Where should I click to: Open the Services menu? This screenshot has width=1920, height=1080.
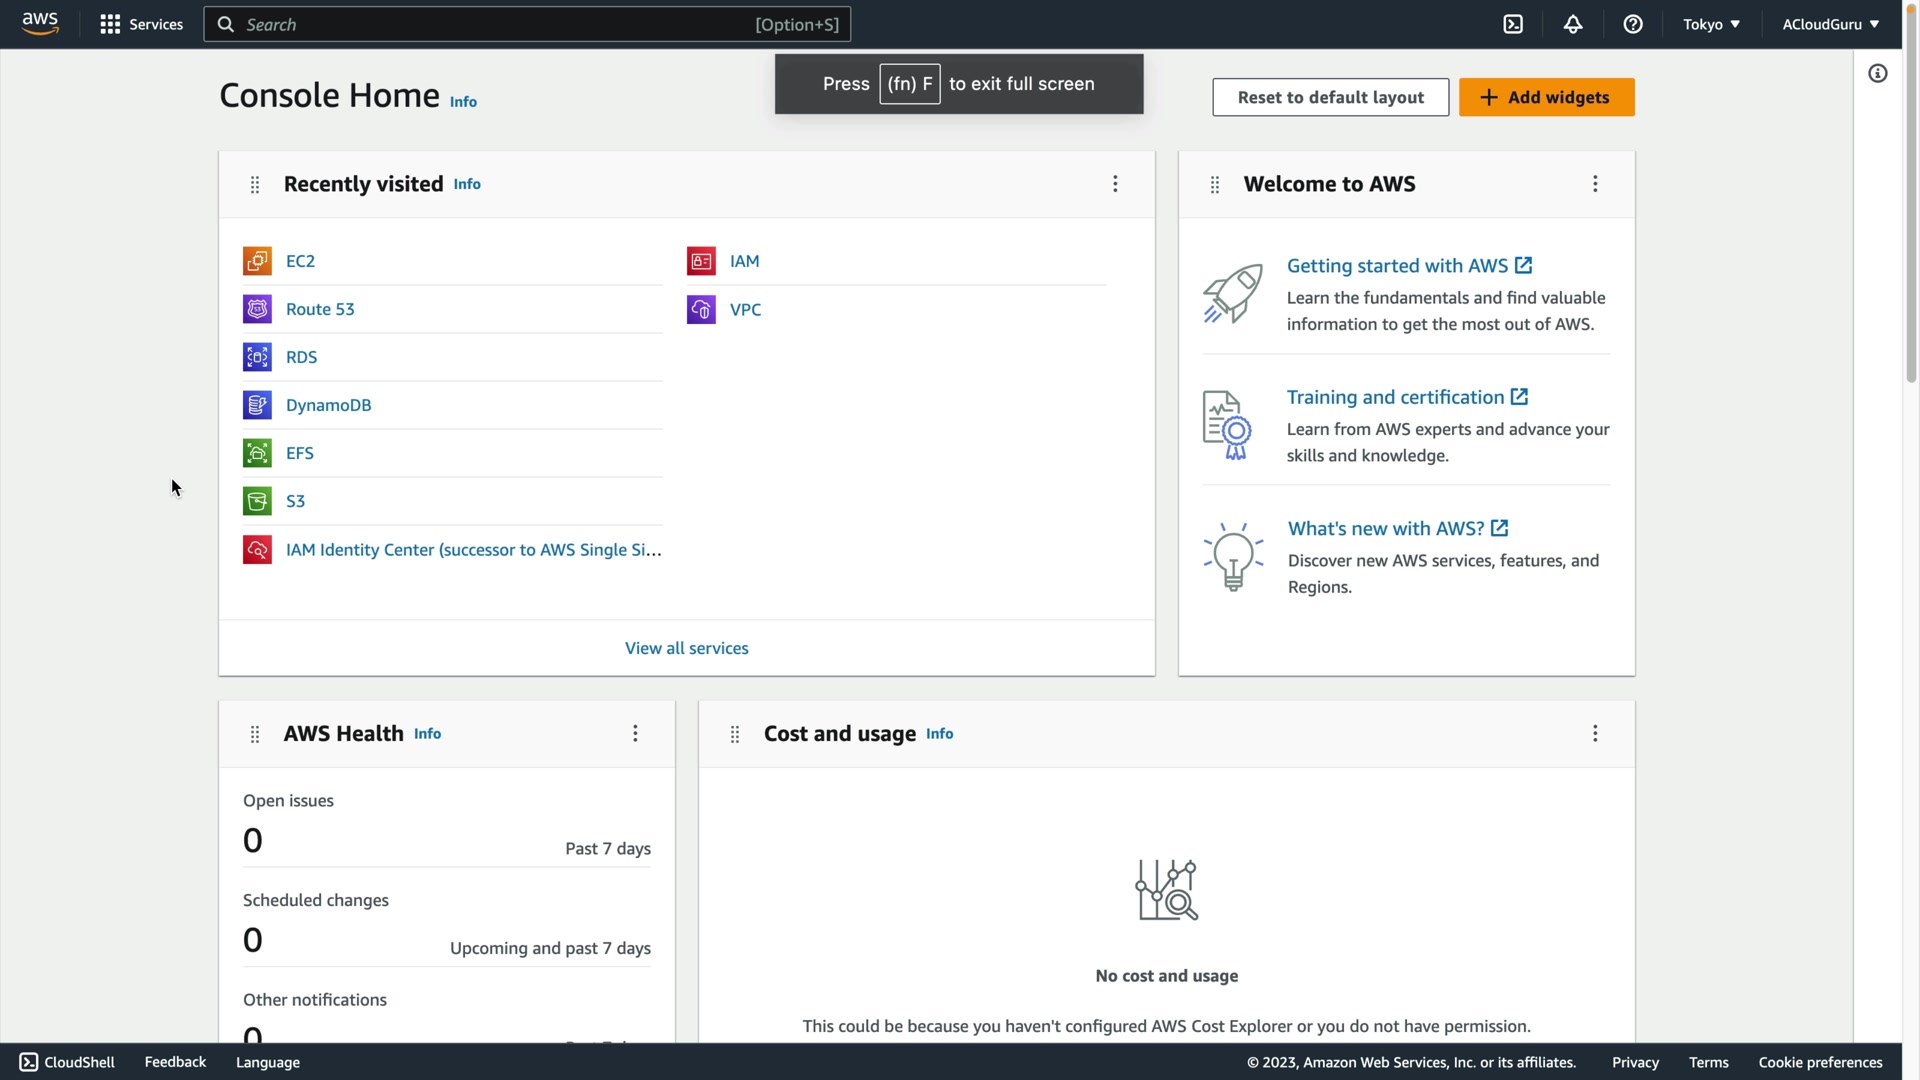click(142, 24)
